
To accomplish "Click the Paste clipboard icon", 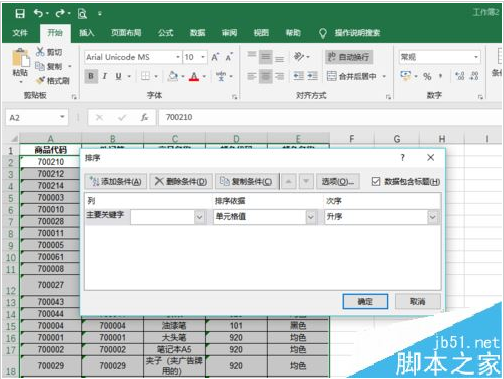I will (20, 59).
